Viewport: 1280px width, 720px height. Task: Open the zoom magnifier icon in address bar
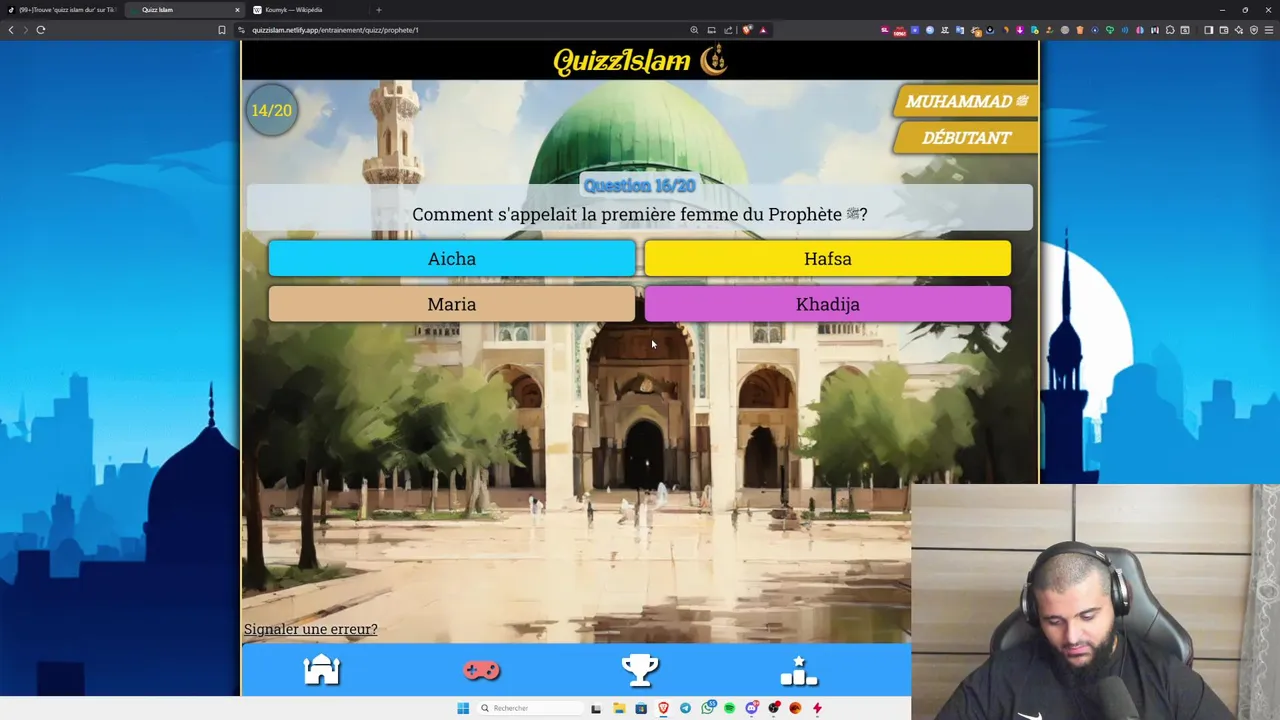[694, 30]
